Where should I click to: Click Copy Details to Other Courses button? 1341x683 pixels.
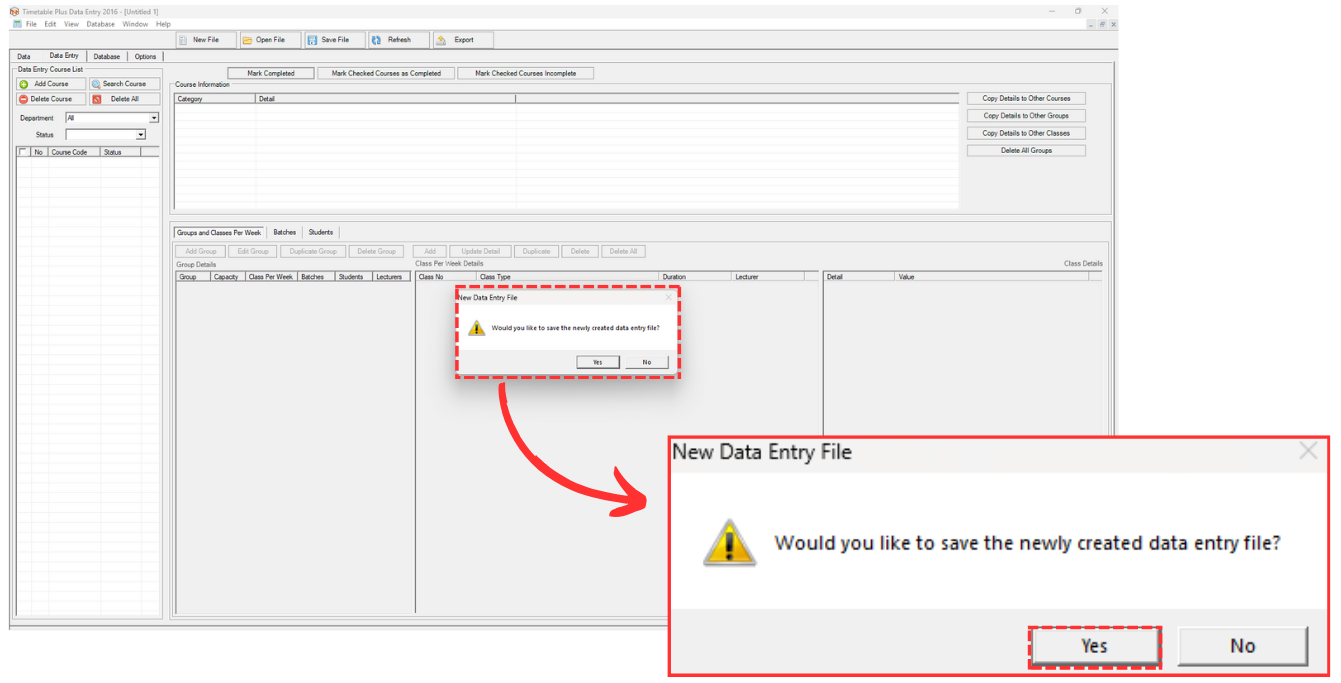pyautogui.click(x=1026, y=98)
